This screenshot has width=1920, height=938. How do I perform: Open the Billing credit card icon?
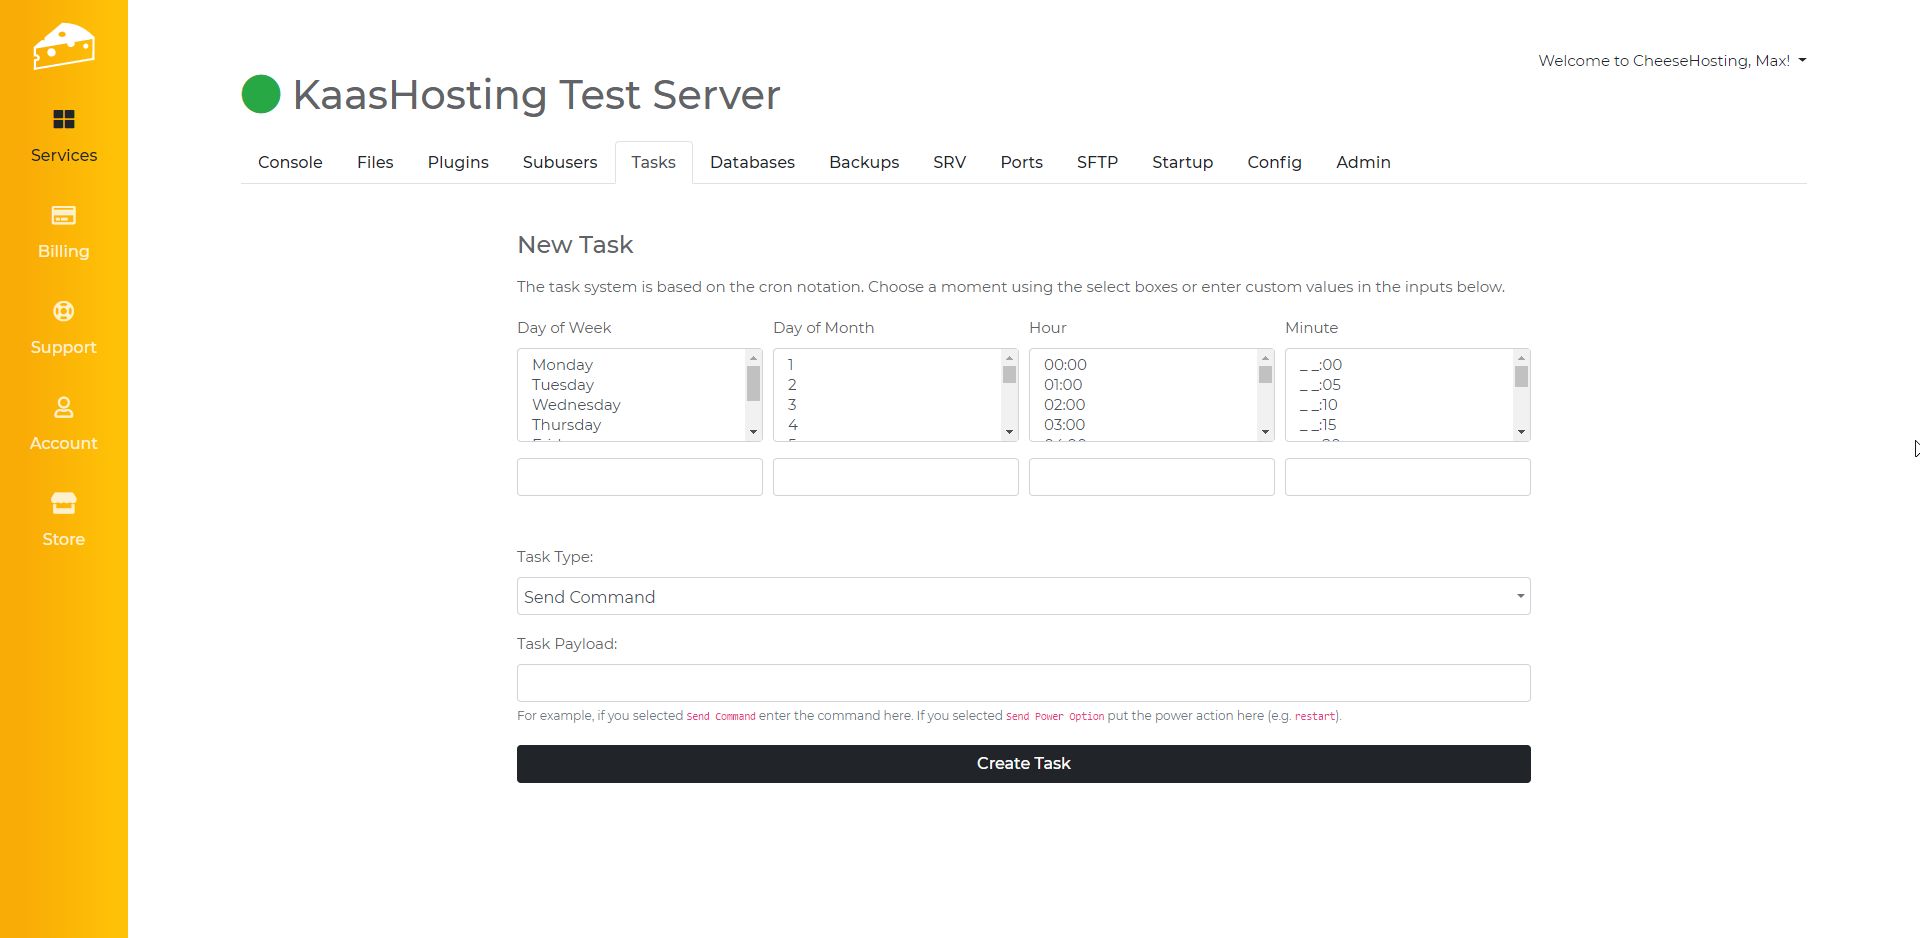pos(63,216)
